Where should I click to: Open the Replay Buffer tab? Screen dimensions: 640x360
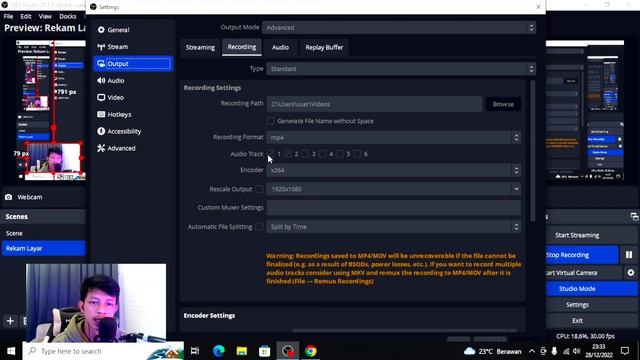(324, 47)
